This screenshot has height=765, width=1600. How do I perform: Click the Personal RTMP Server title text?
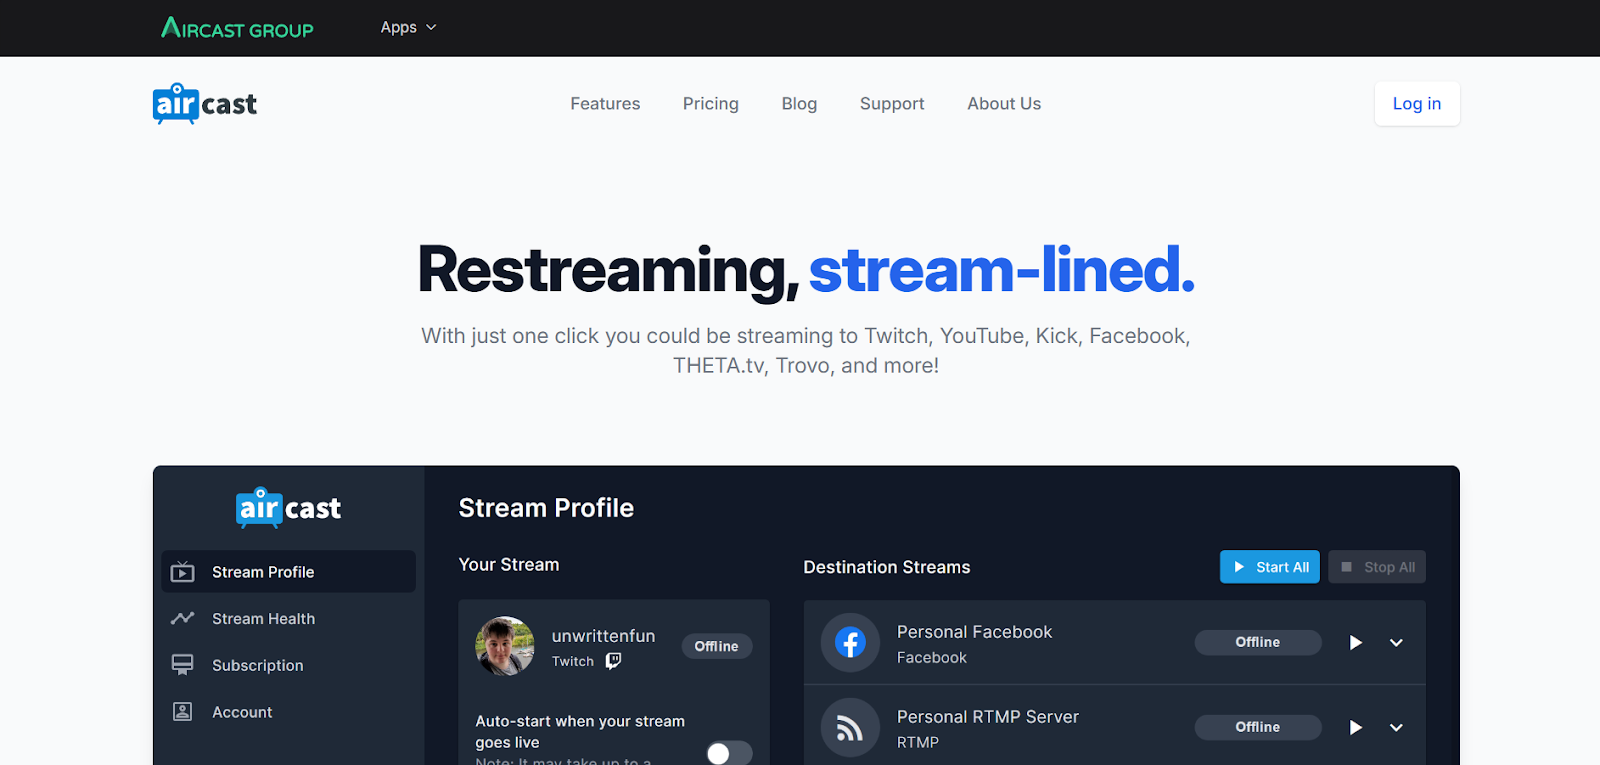(x=988, y=717)
